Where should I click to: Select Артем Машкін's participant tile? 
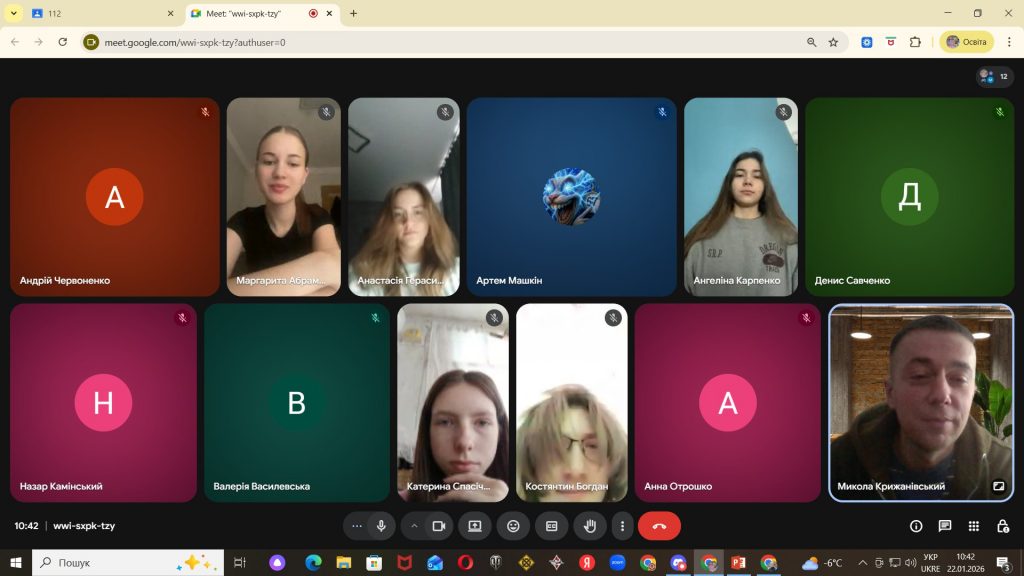pyautogui.click(x=571, y=196)
